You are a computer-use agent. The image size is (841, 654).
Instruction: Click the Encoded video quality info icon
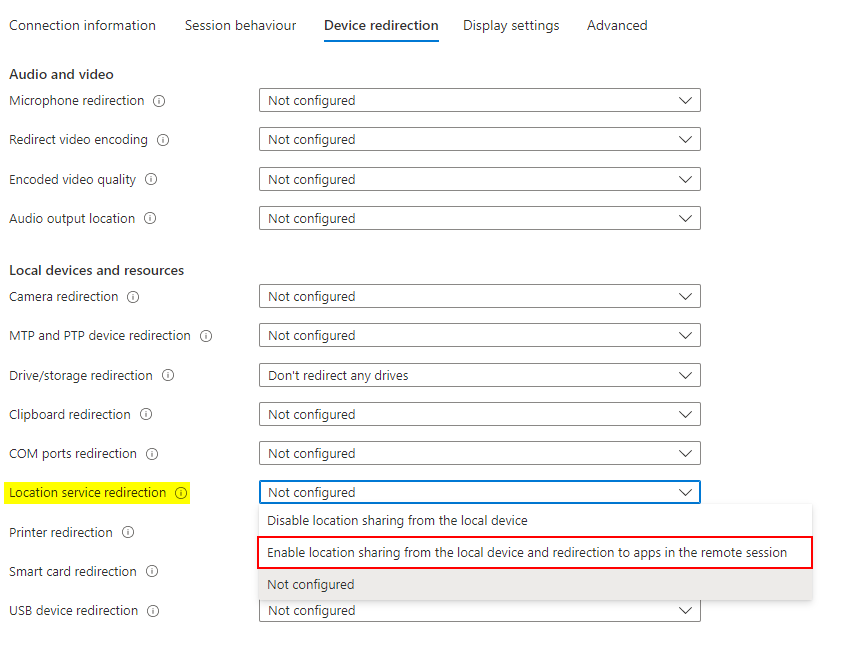click(x=151, y=180)
